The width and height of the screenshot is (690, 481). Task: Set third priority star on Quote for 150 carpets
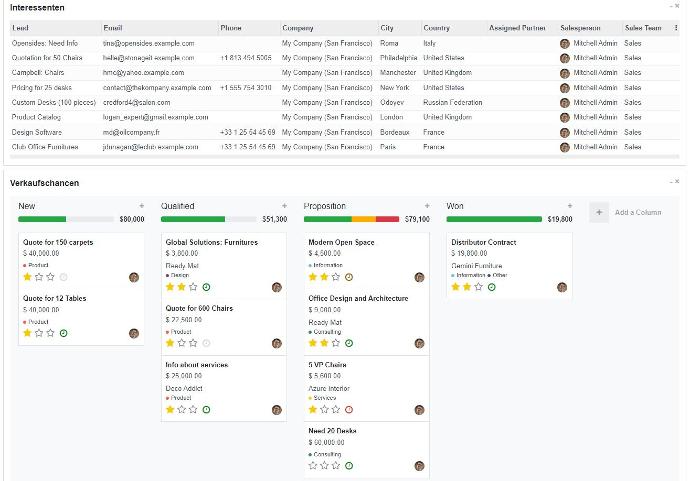(51, 277)
